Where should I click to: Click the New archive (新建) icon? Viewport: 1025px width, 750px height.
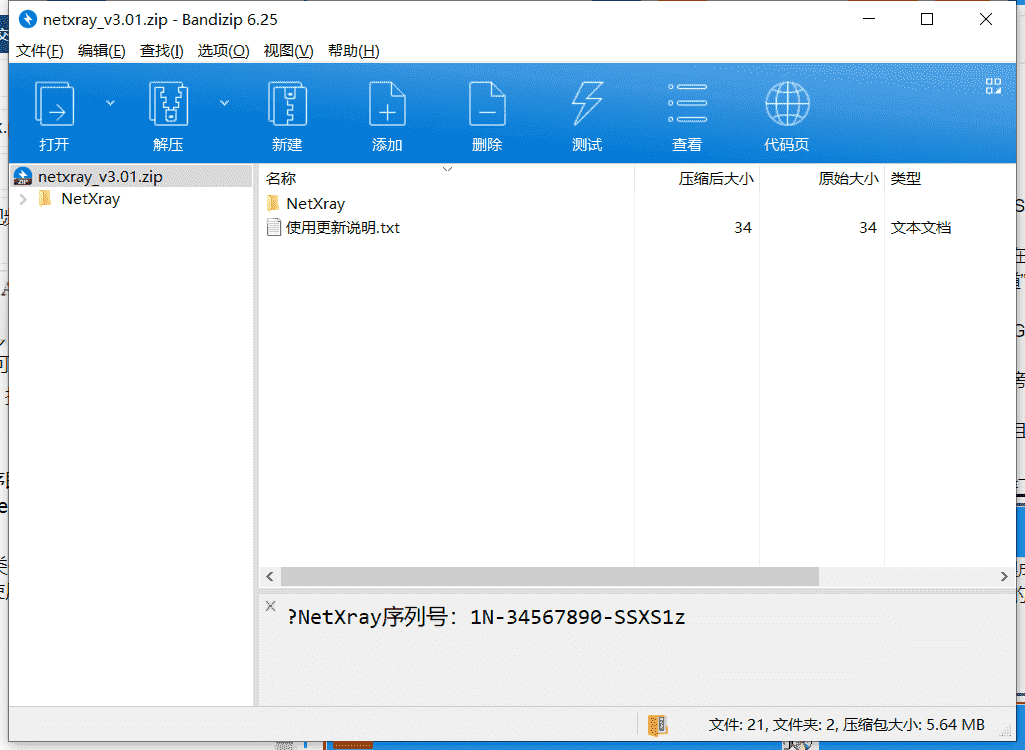(288, 105)
